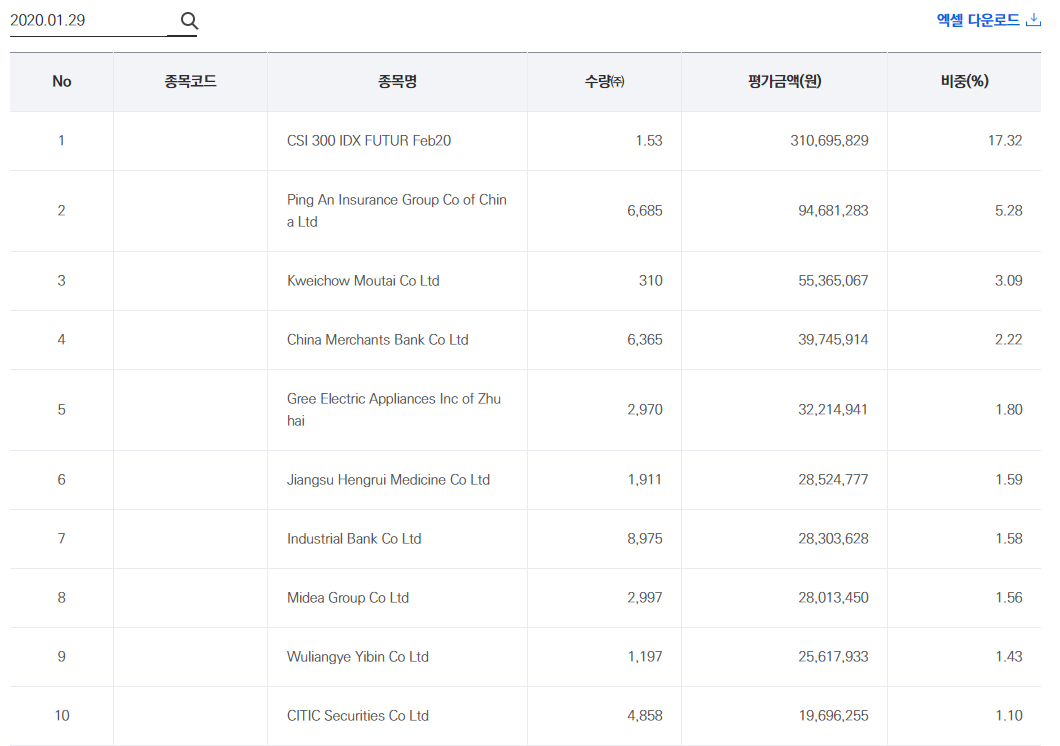Select Jiangsu Hengrui Medicine Co Ltd name
This screenshot has height=746, width=1060.
pos(388,480)
